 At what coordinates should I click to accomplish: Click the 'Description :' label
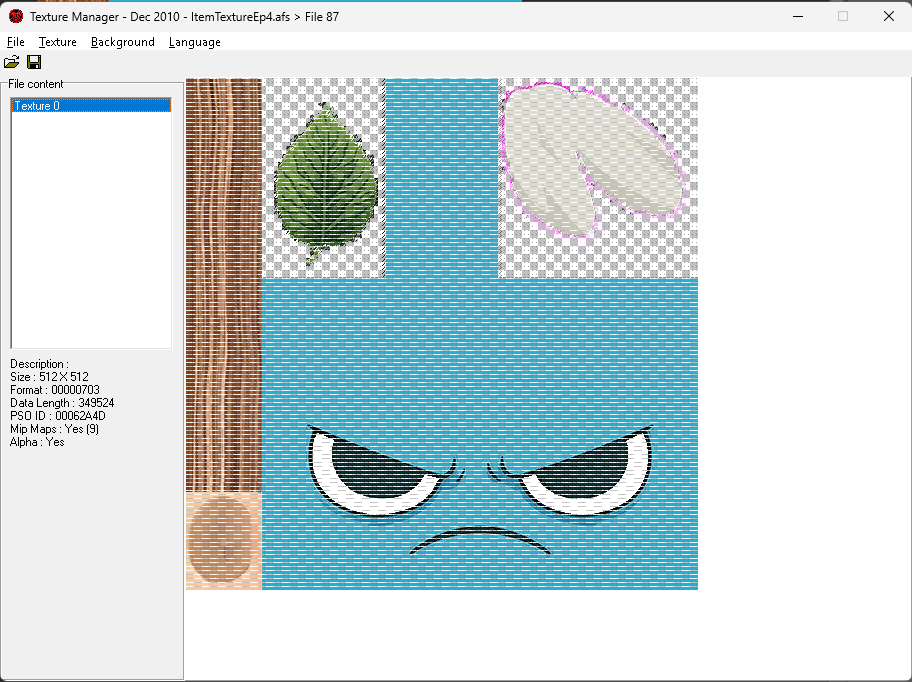[40, 364]
